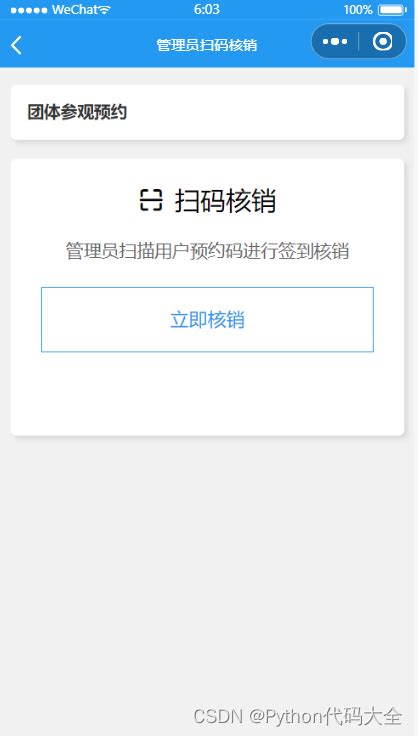Tap the scan frame icon beside 扫码核销
The image size is (418, 736).
(151, 200)
